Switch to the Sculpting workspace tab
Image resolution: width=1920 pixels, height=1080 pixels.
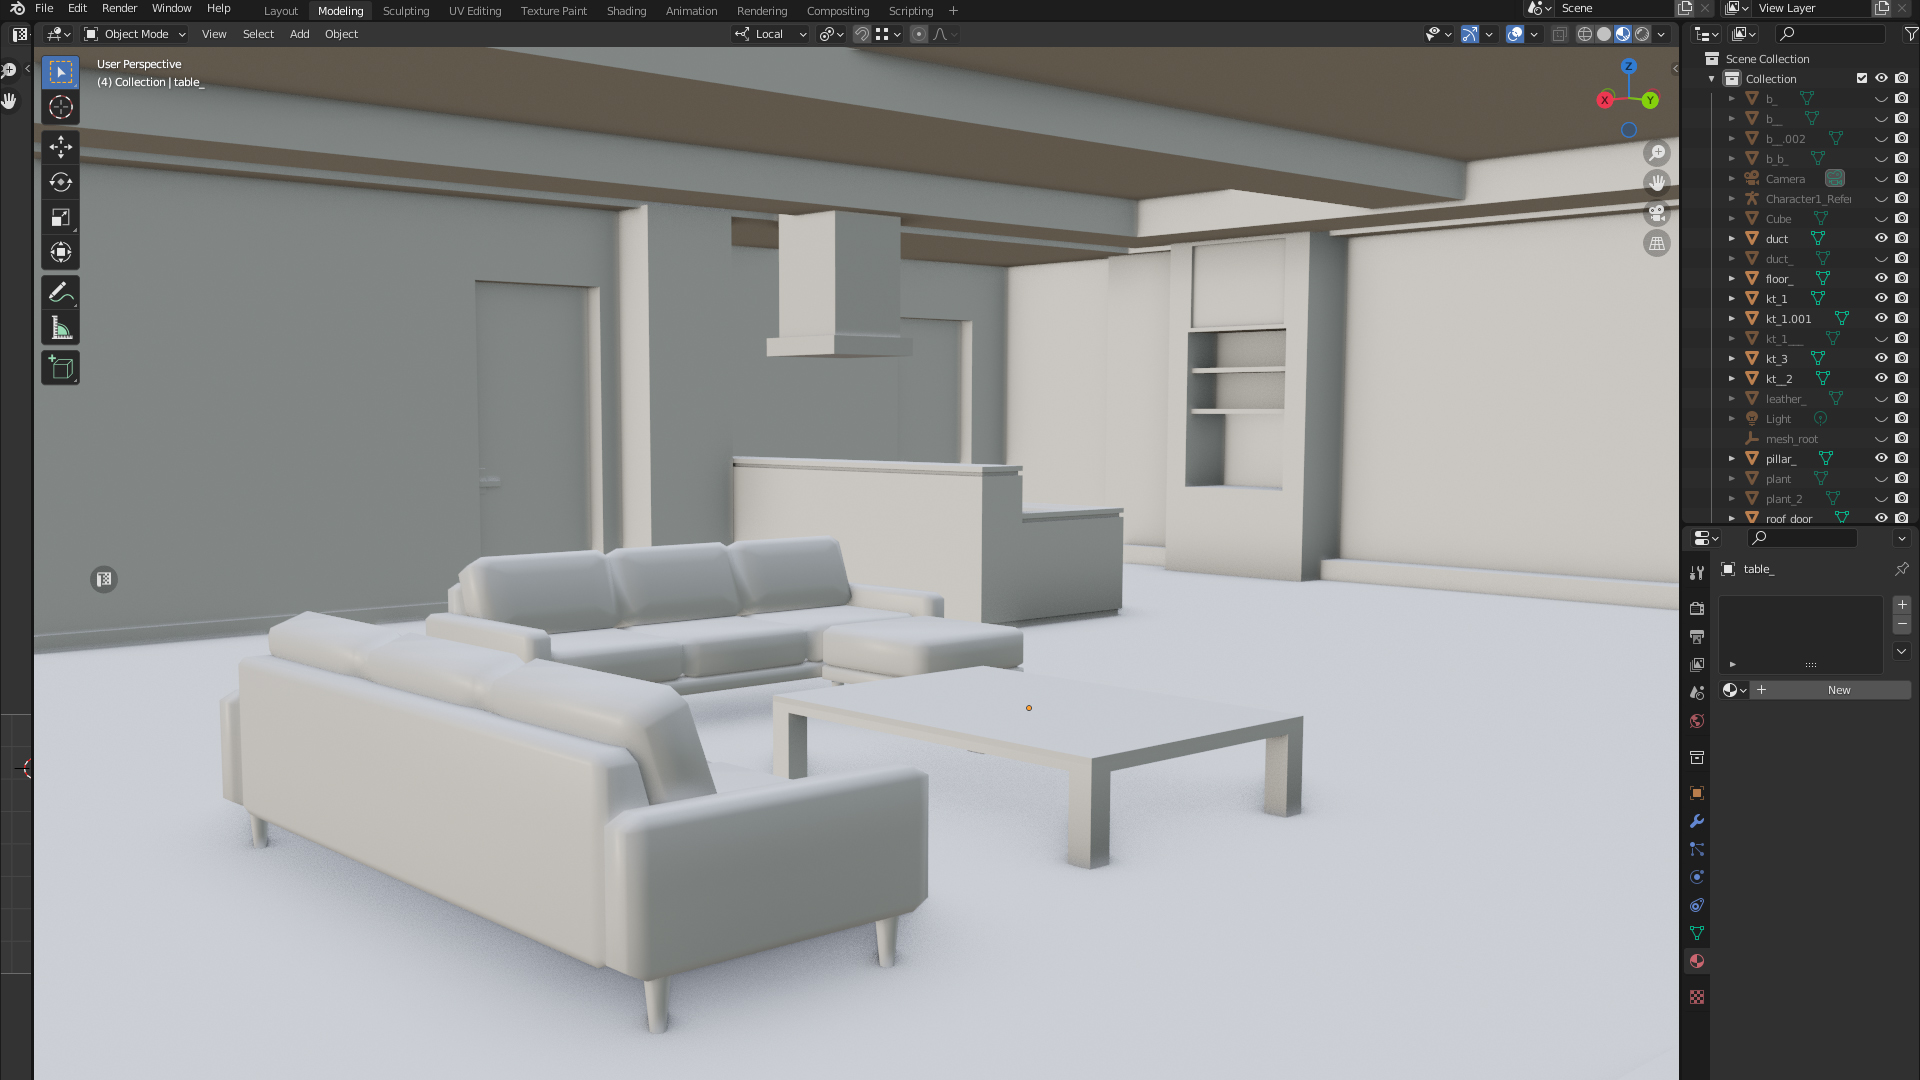[405, 11]
